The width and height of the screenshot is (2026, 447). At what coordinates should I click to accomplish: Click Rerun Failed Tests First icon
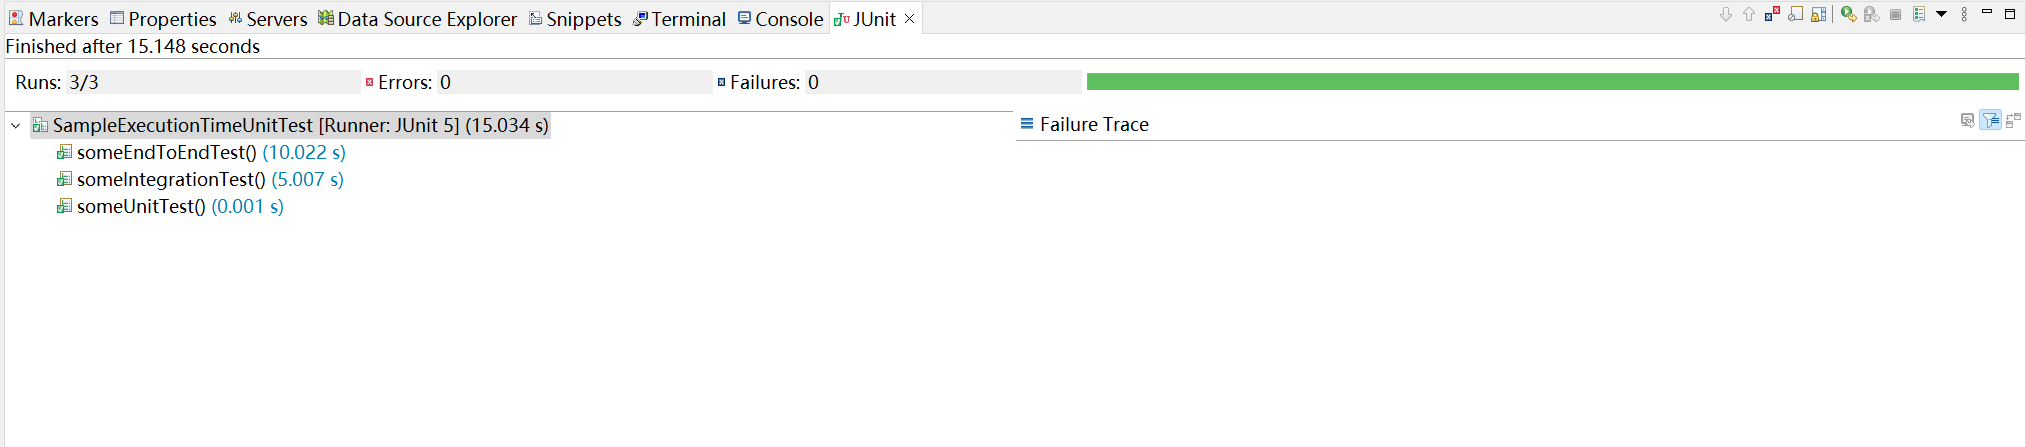point(1872,14)
